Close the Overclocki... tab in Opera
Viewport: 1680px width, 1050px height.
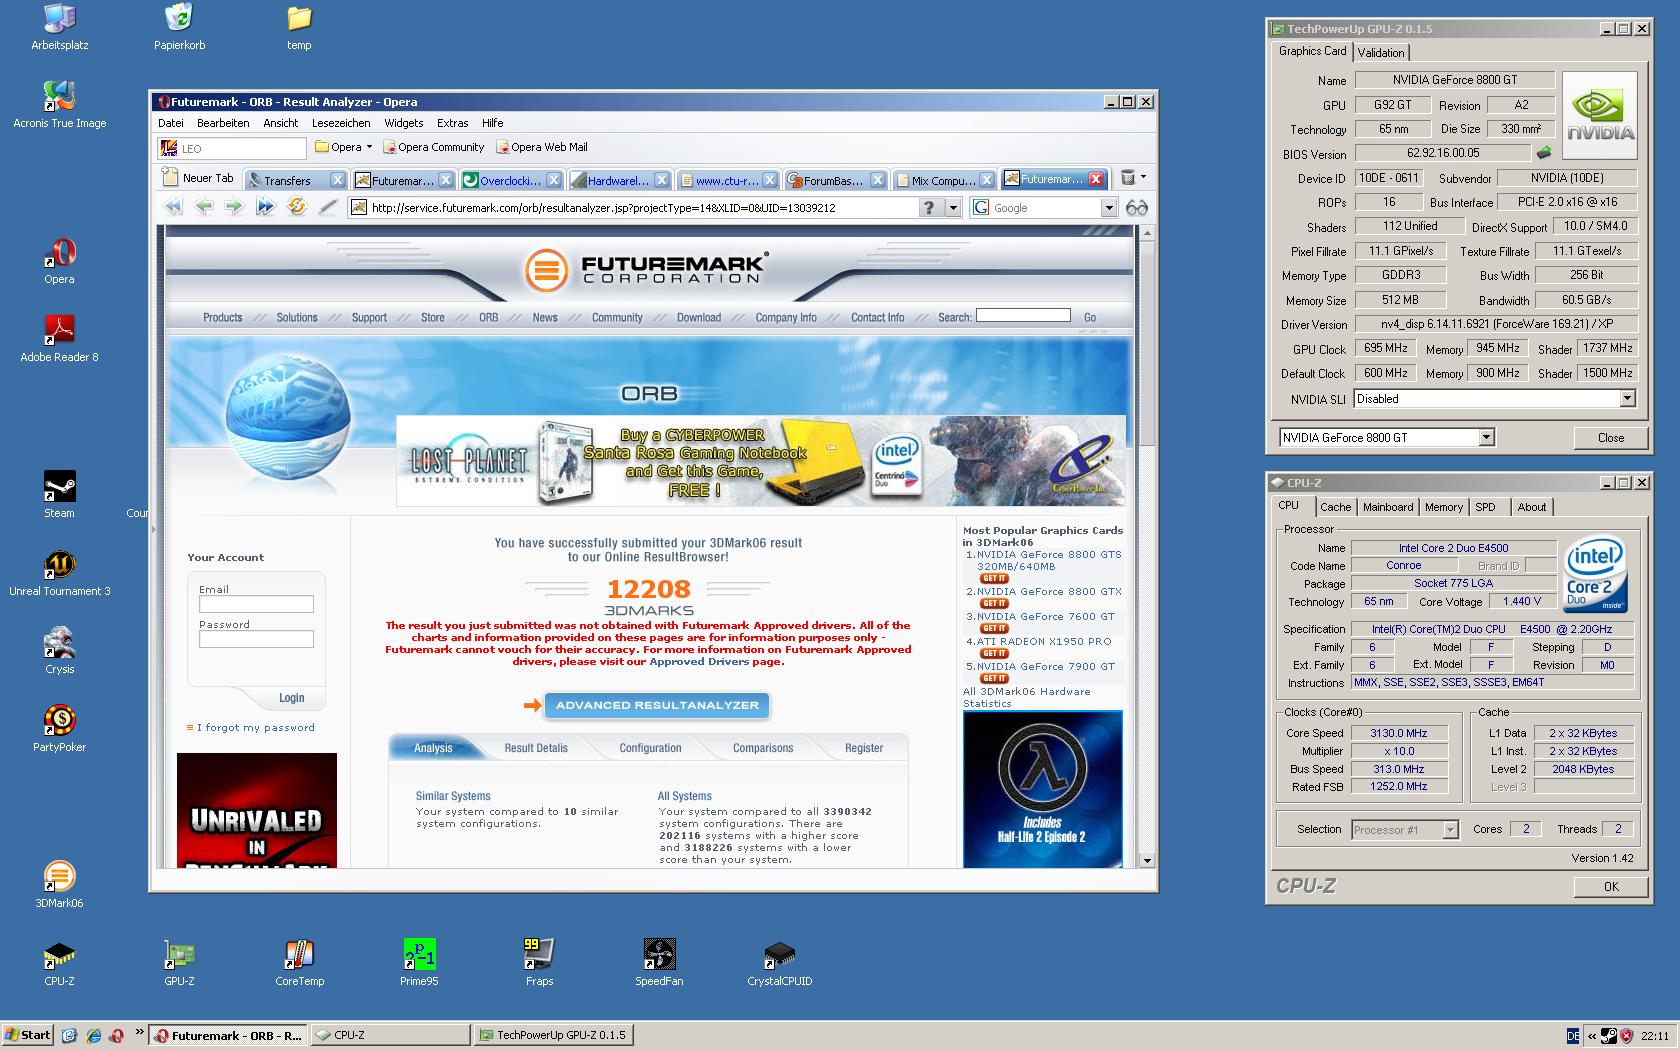coord(553,180)
